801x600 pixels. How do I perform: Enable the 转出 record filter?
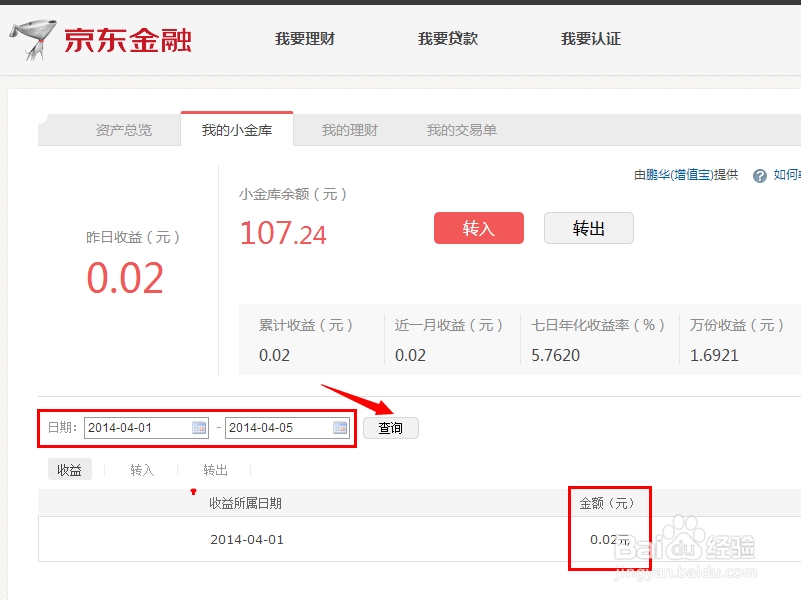click(213, 469)
